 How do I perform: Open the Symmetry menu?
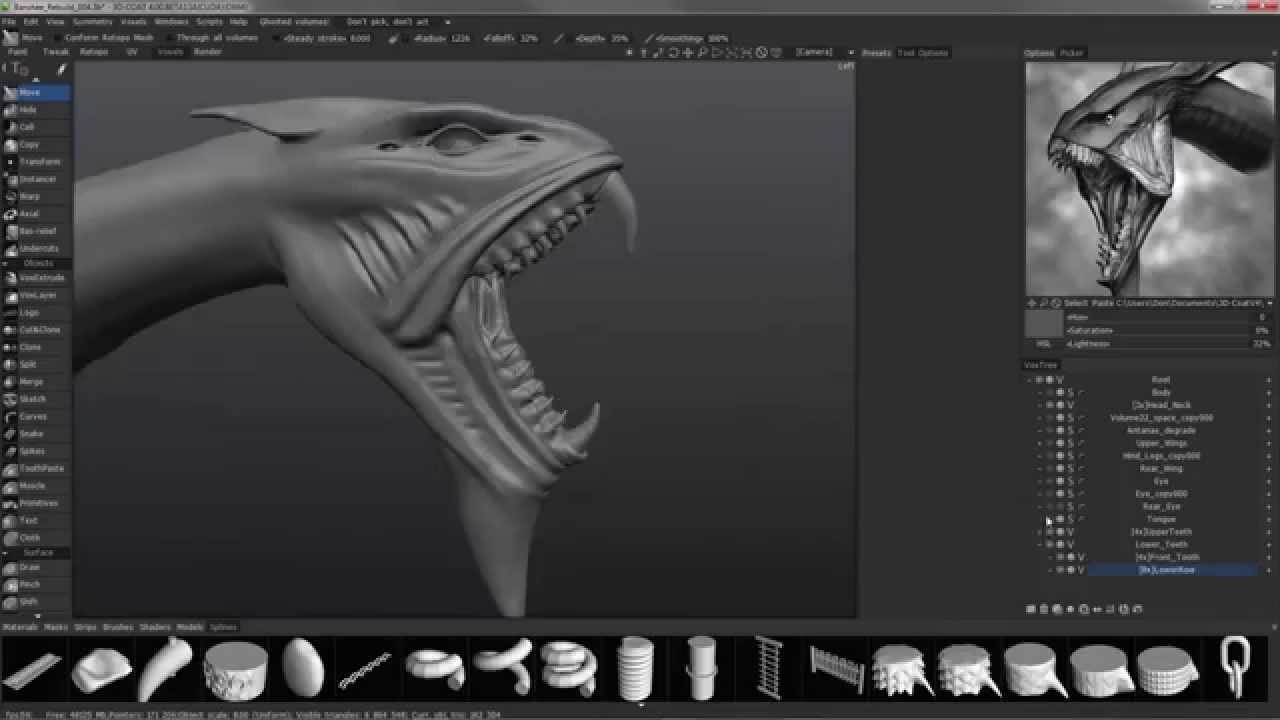coord(93,21)
